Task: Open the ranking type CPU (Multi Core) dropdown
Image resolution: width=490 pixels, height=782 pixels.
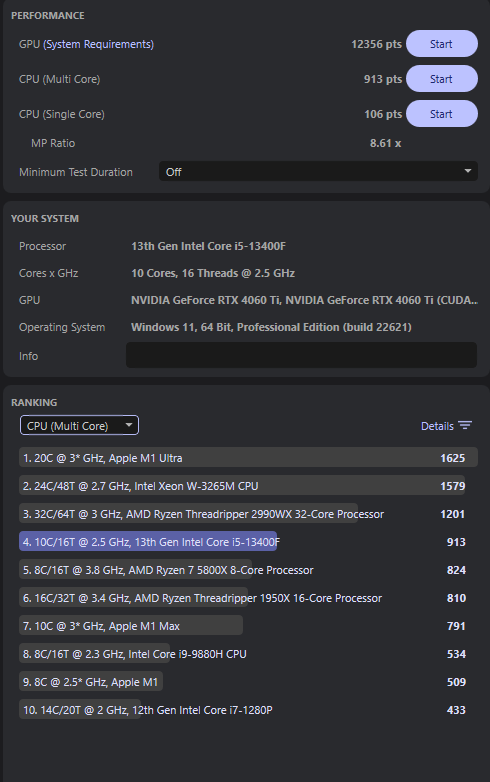Action: tap(79, 425)
